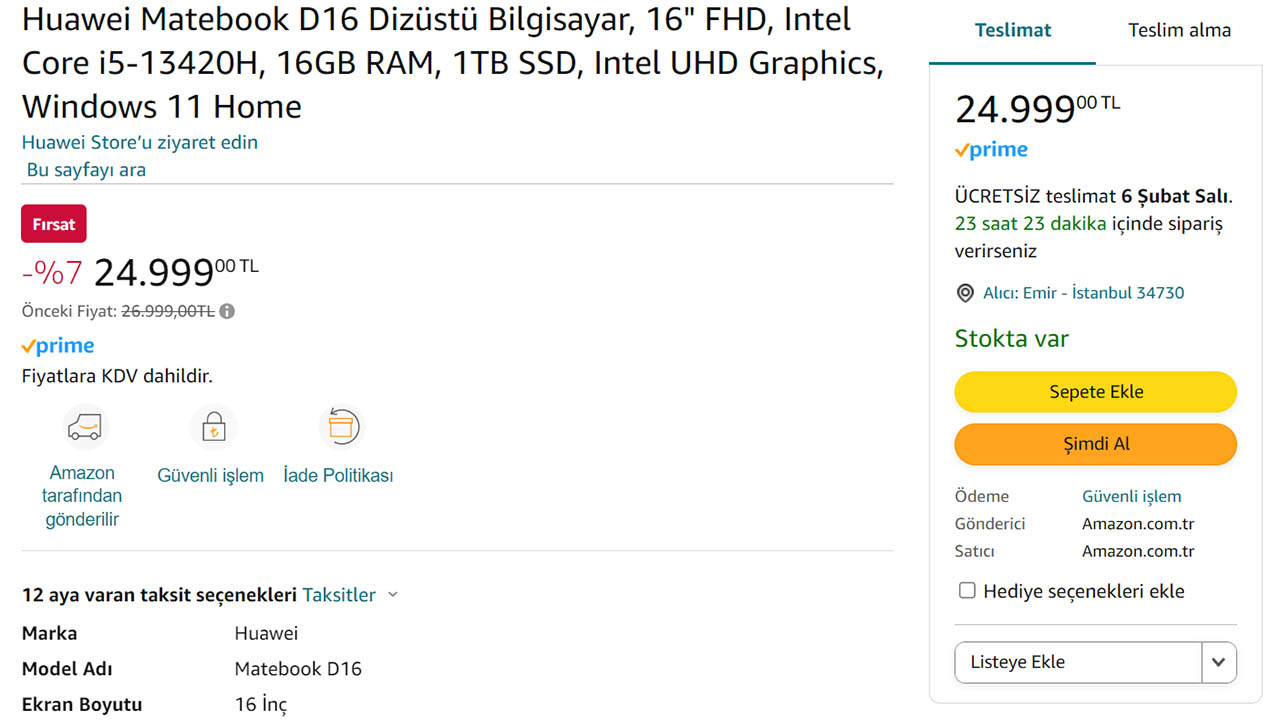Click the return policy box icon

coord(340,428)
